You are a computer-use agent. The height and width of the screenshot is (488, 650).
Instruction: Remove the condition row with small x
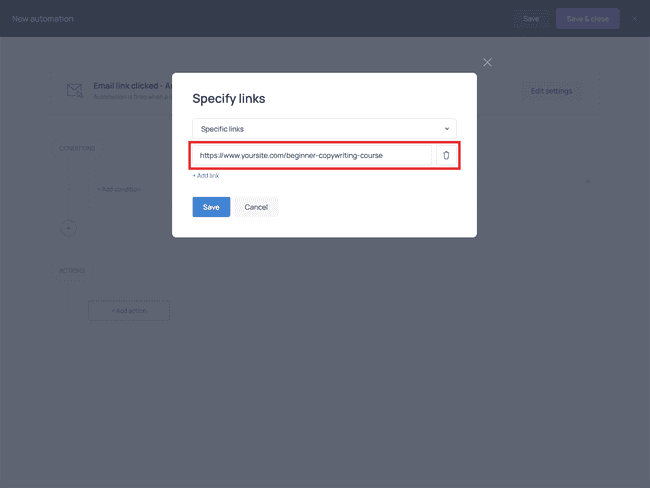(588, 182)
